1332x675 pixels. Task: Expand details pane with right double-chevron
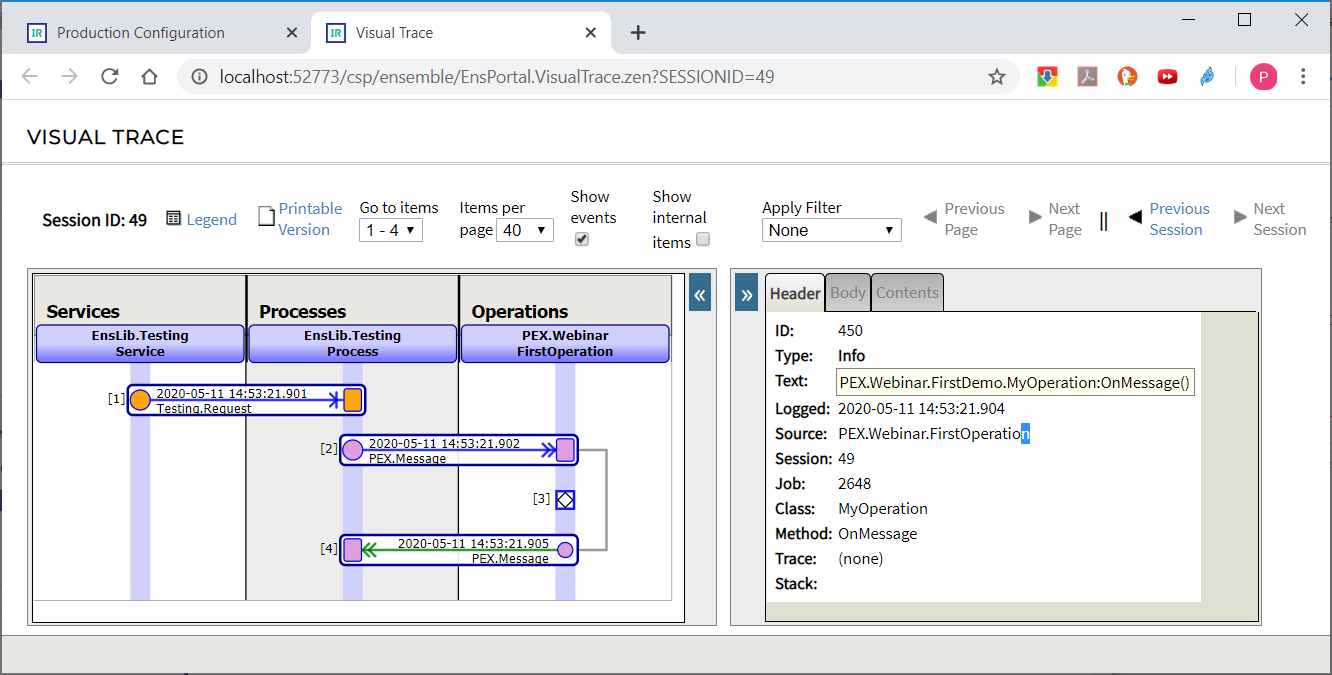[x=747, y=295]
